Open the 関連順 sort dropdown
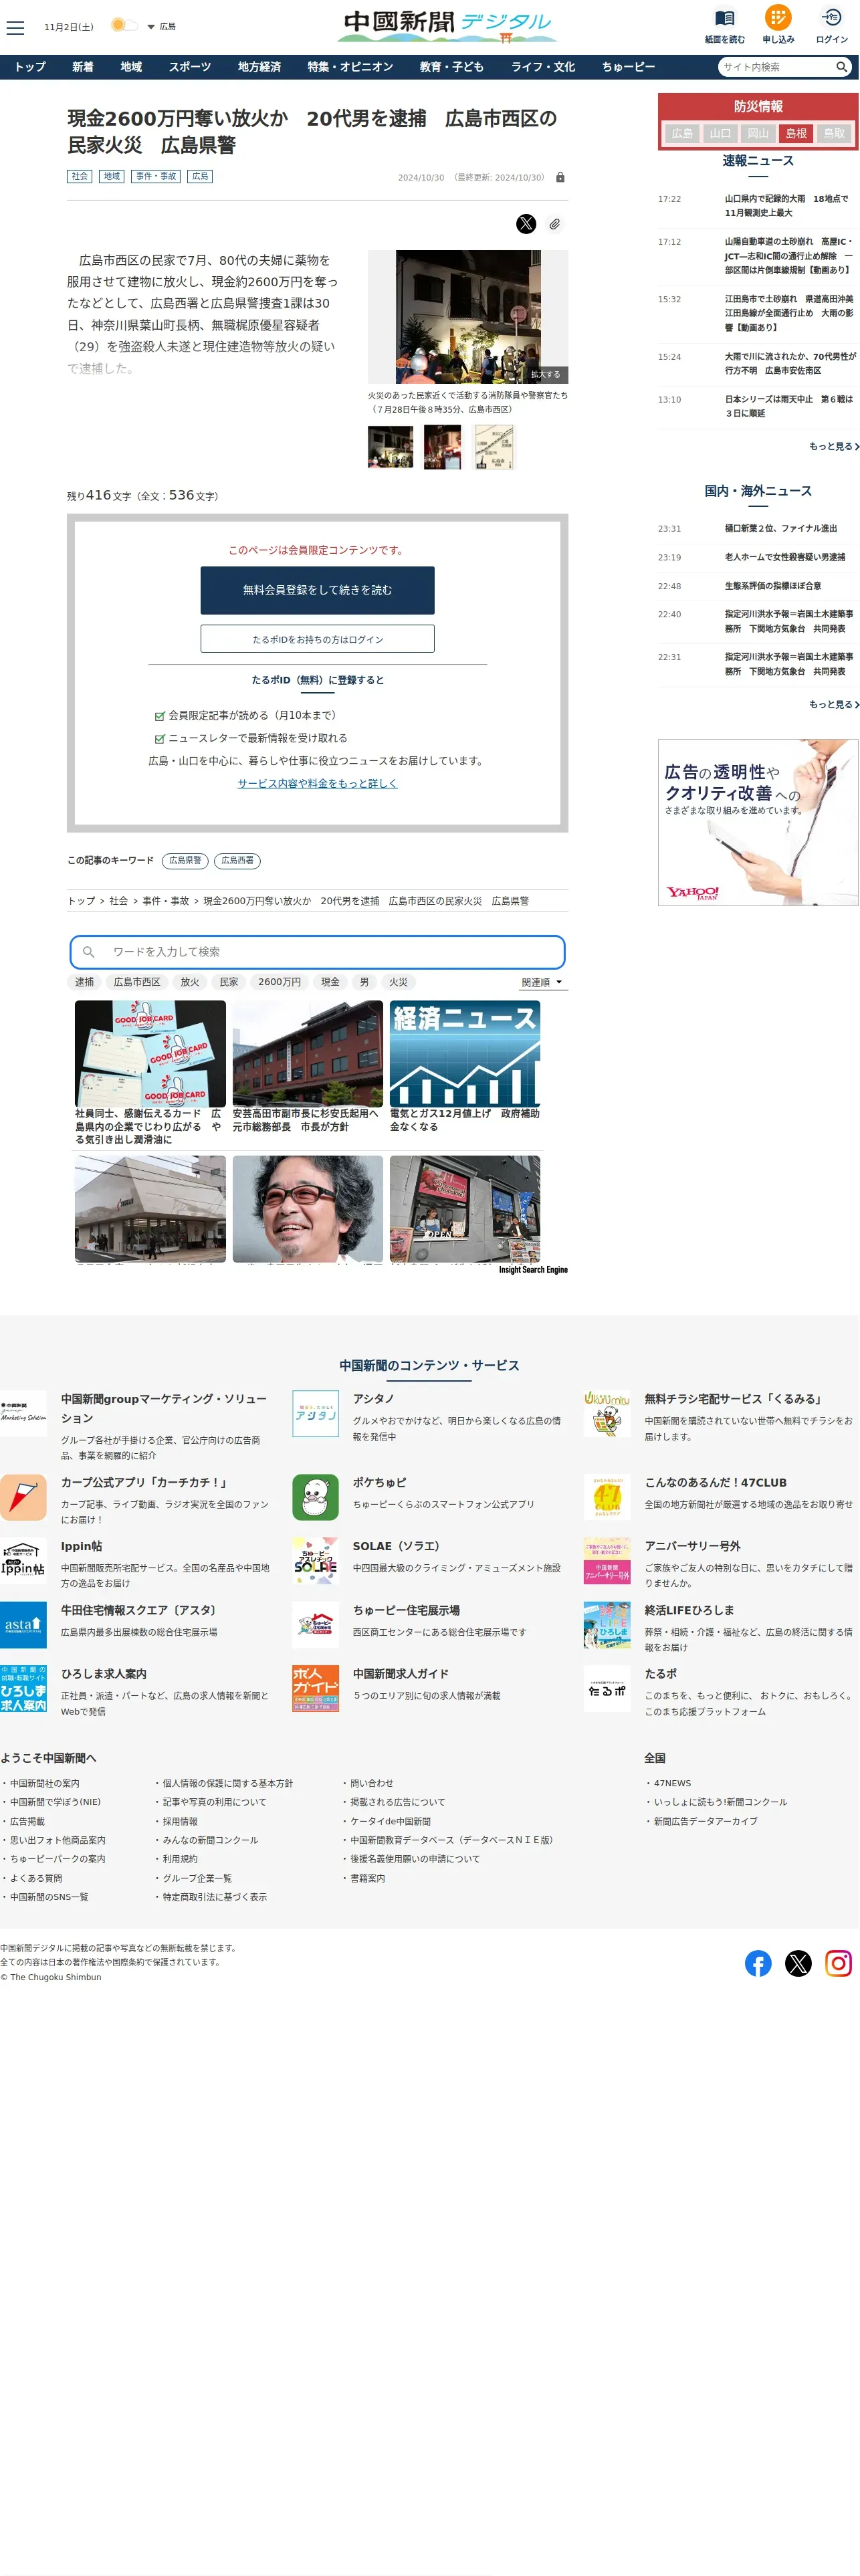860x2576 pixels. point(542,982)
